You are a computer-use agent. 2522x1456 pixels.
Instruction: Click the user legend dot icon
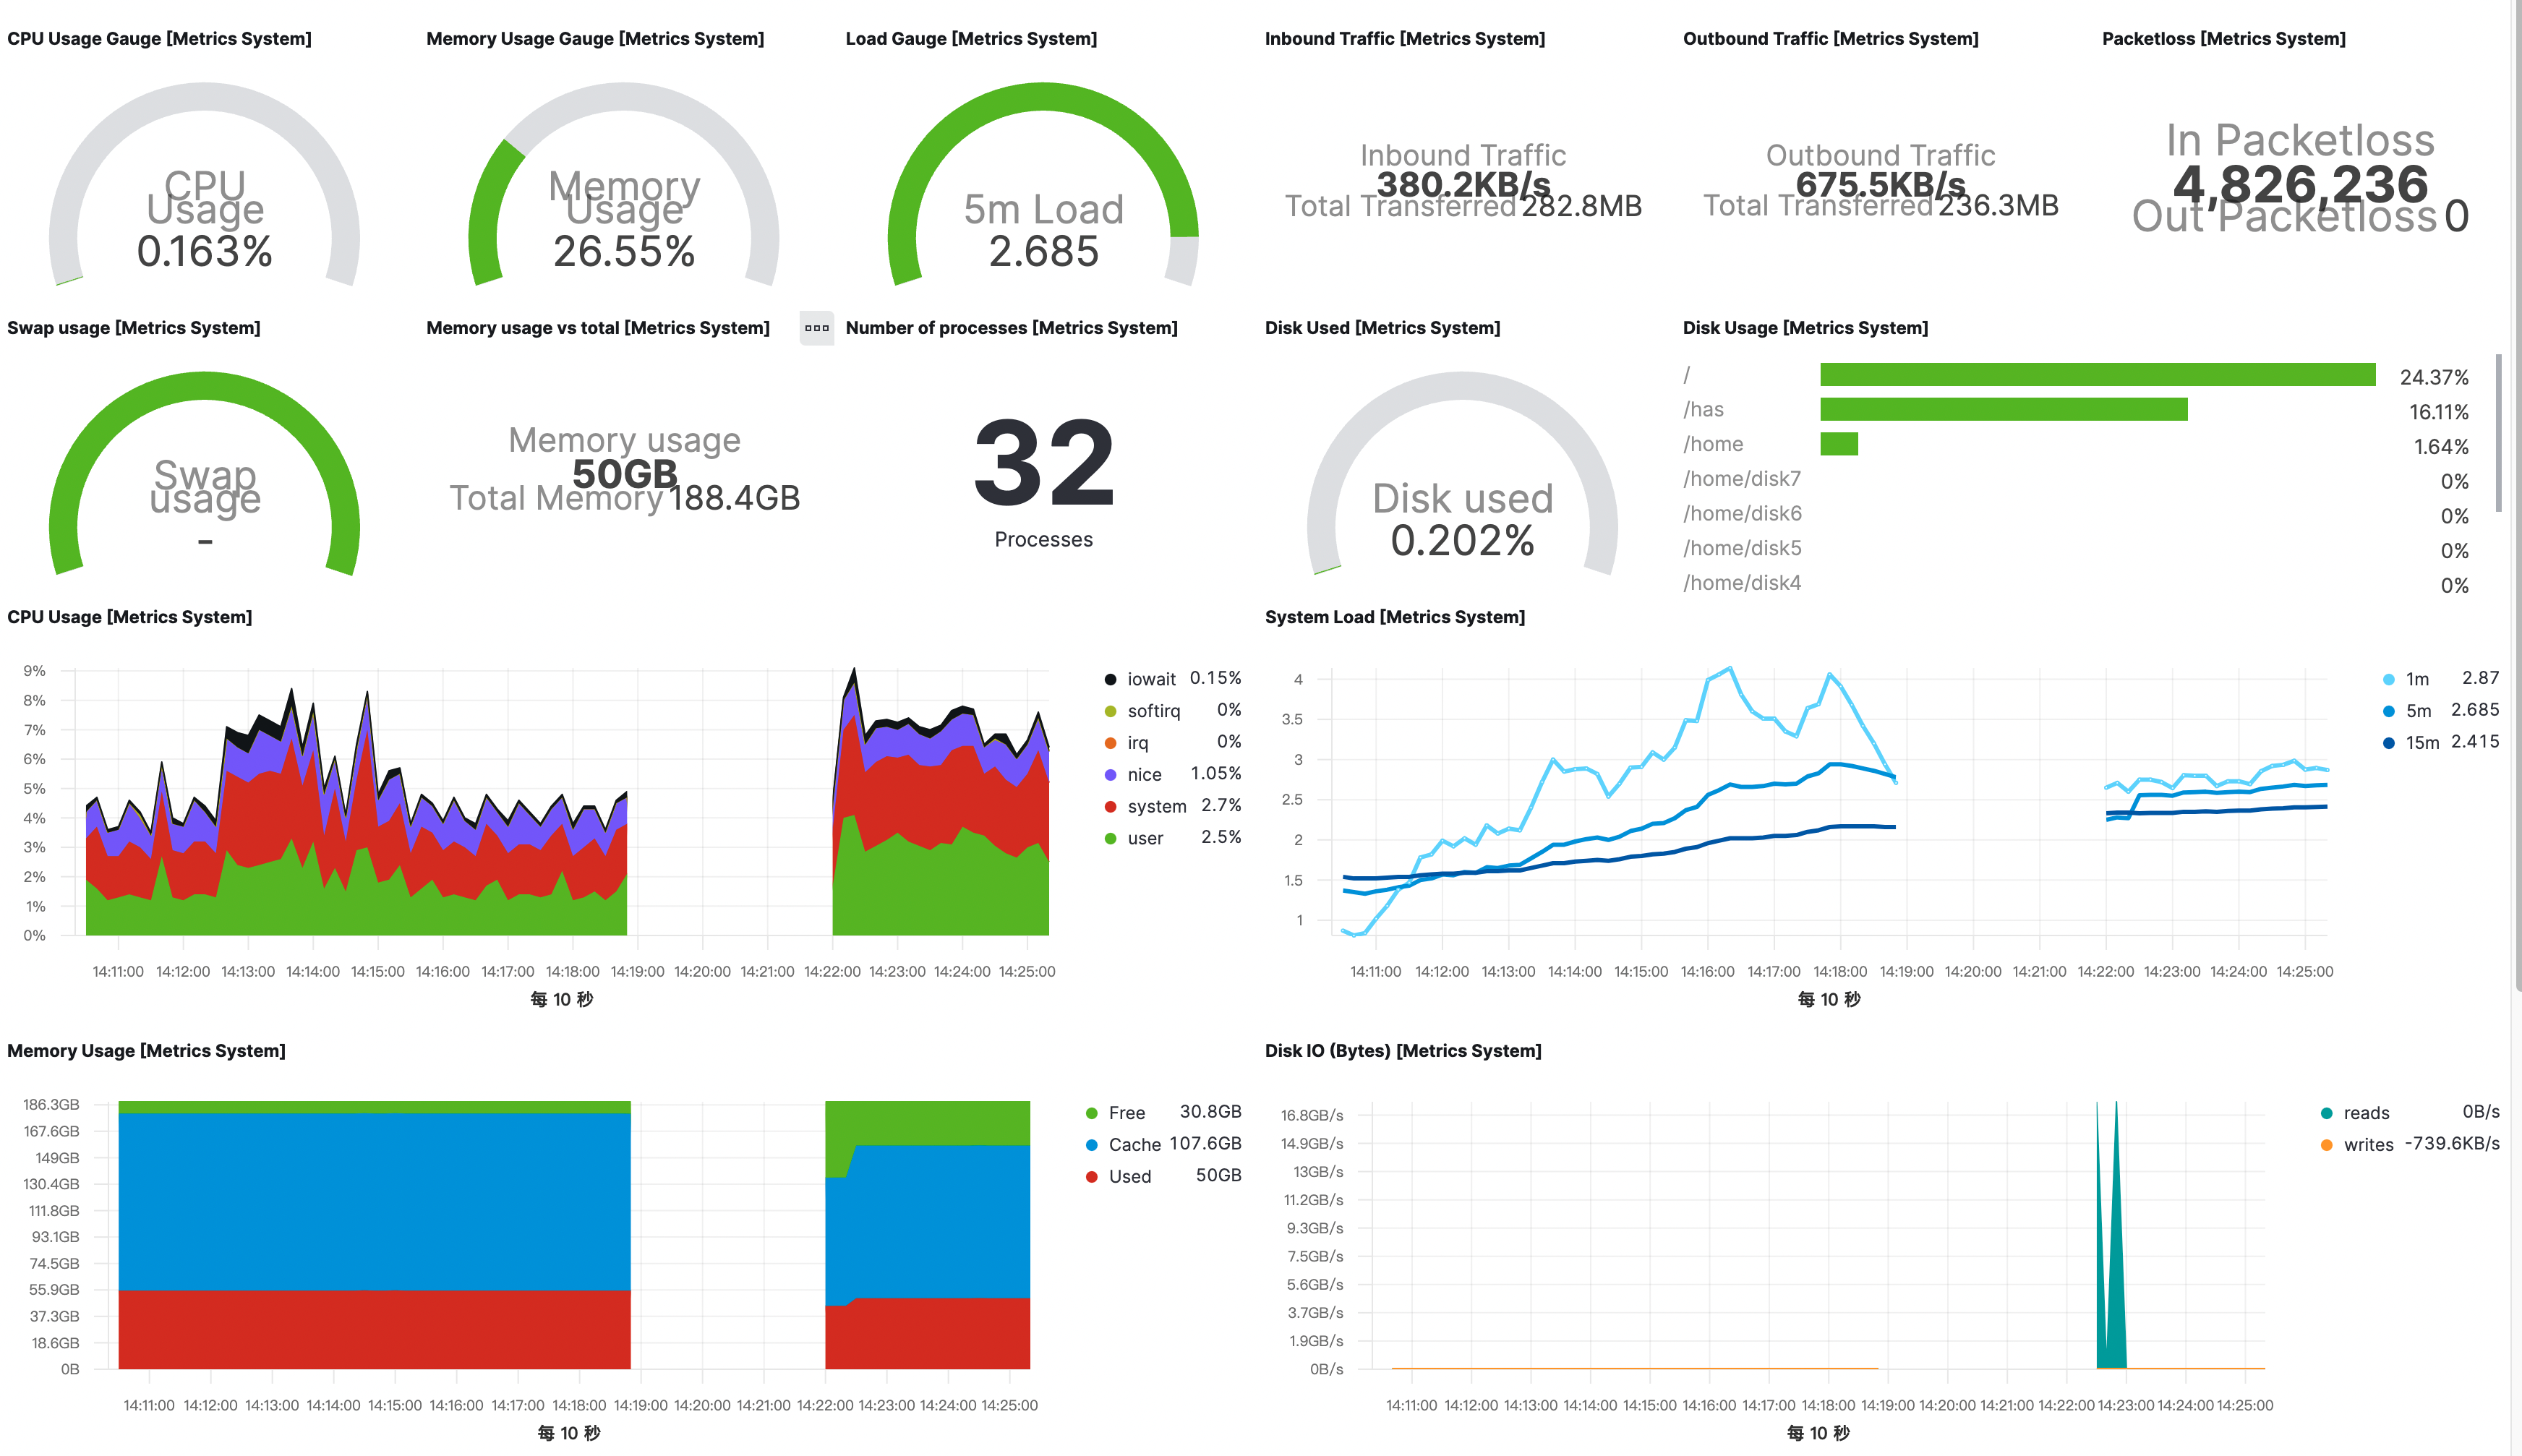tap(1110, 839)
